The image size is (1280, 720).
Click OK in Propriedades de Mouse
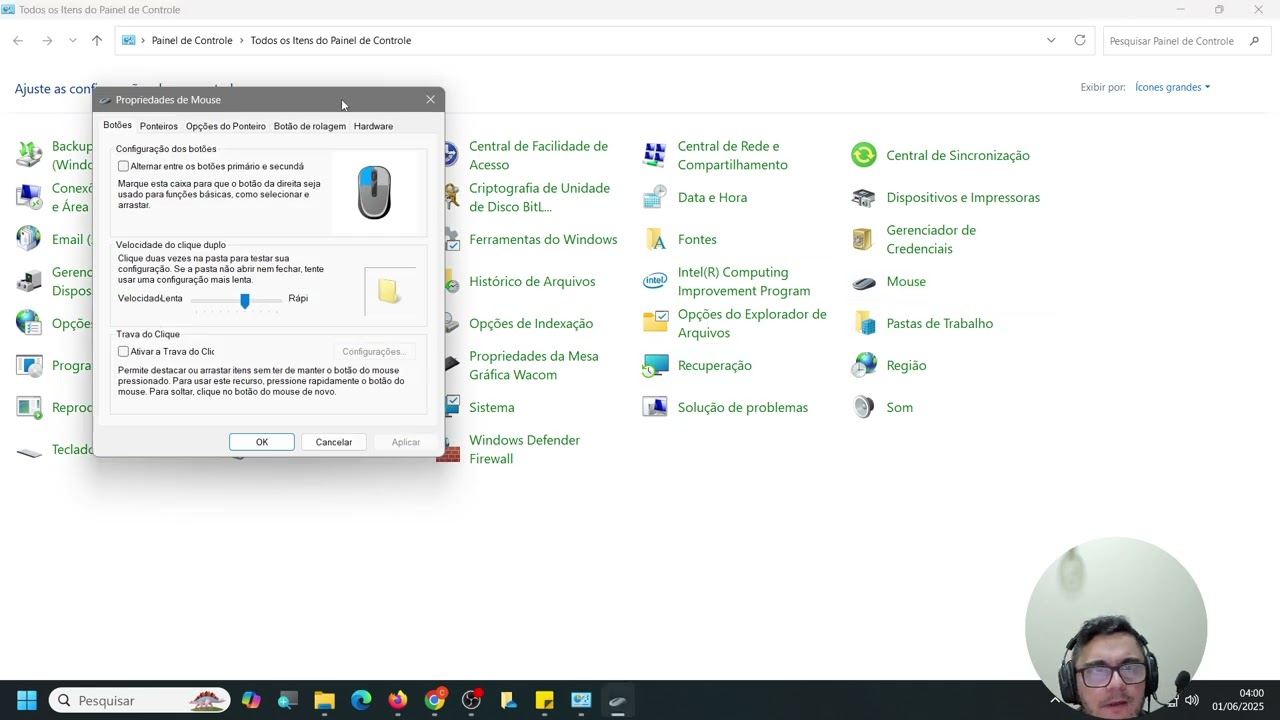262,442
